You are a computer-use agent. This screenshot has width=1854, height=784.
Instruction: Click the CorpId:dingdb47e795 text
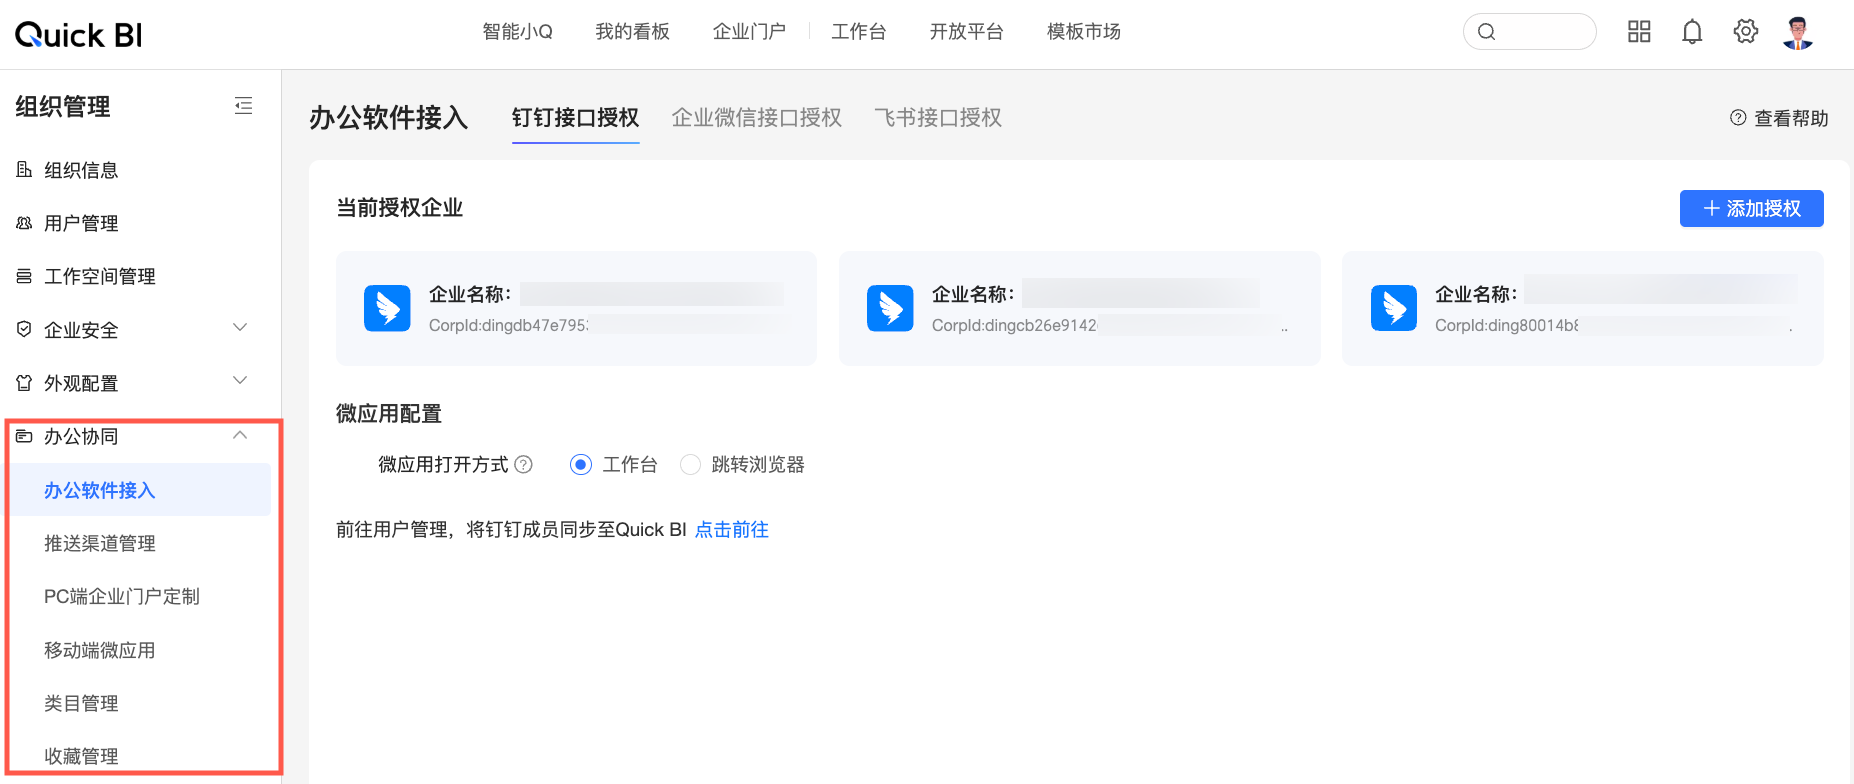[x=508, y=325]
